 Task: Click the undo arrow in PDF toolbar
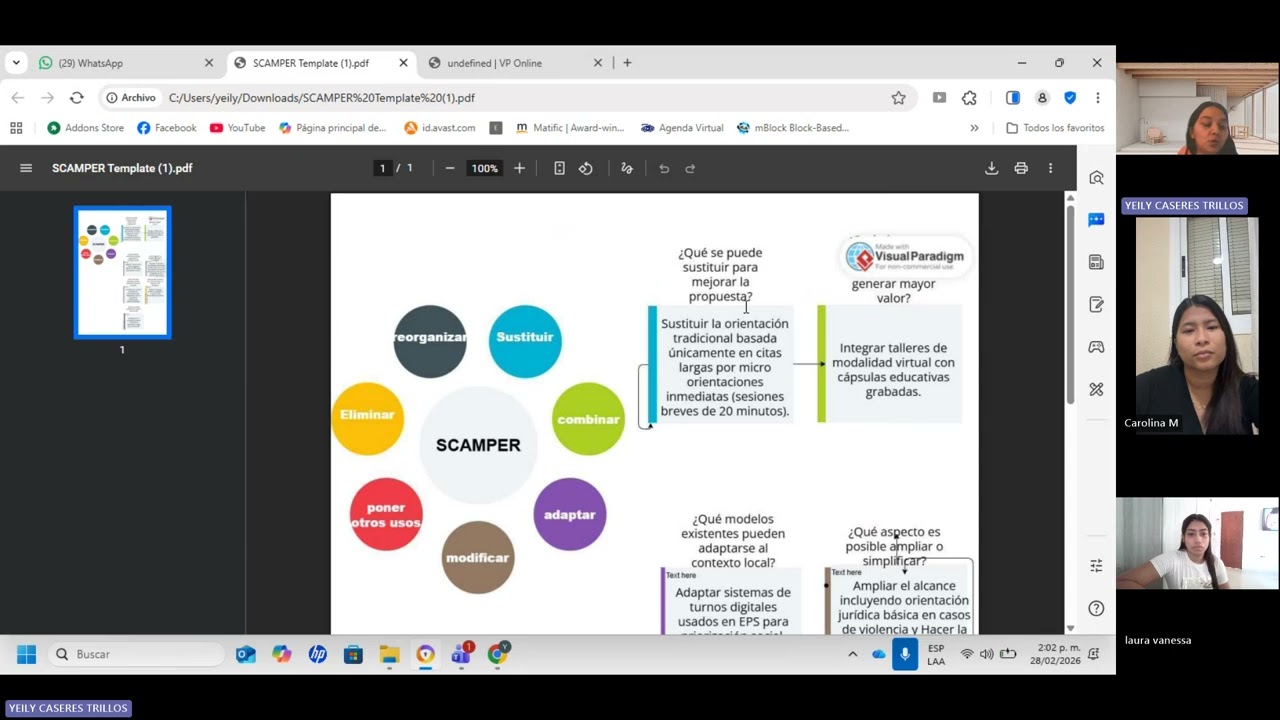tap(664, 168)
